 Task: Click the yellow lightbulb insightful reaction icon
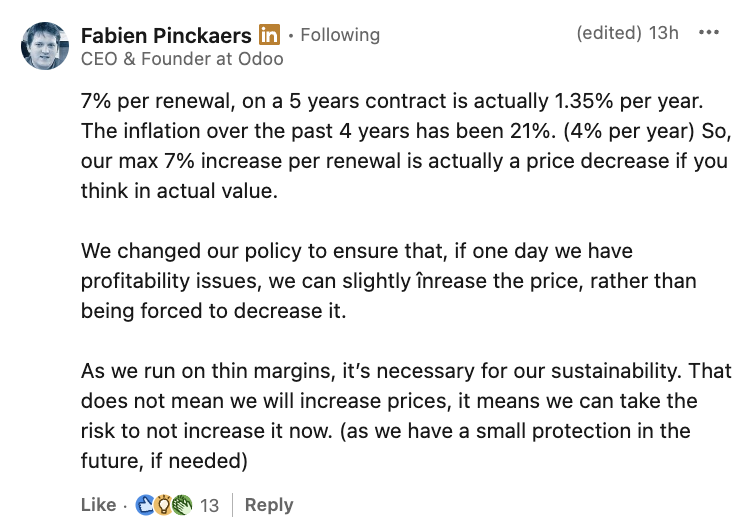tap(163, 505)
